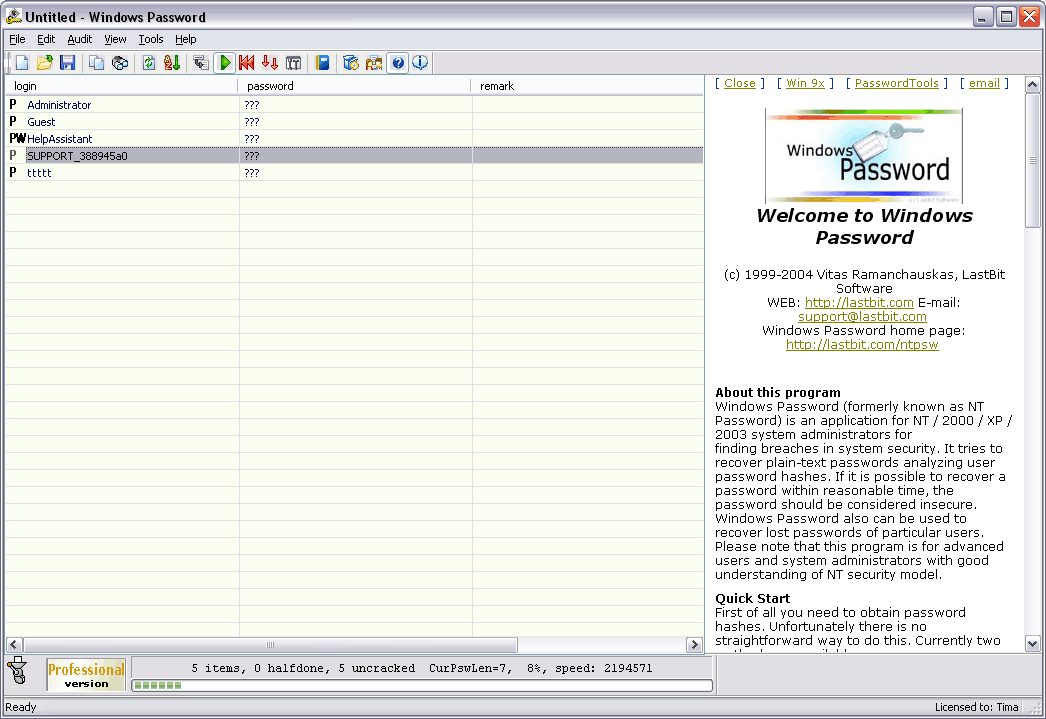
Task: Open a file using the Open folder icon
Action: (45, 62)
